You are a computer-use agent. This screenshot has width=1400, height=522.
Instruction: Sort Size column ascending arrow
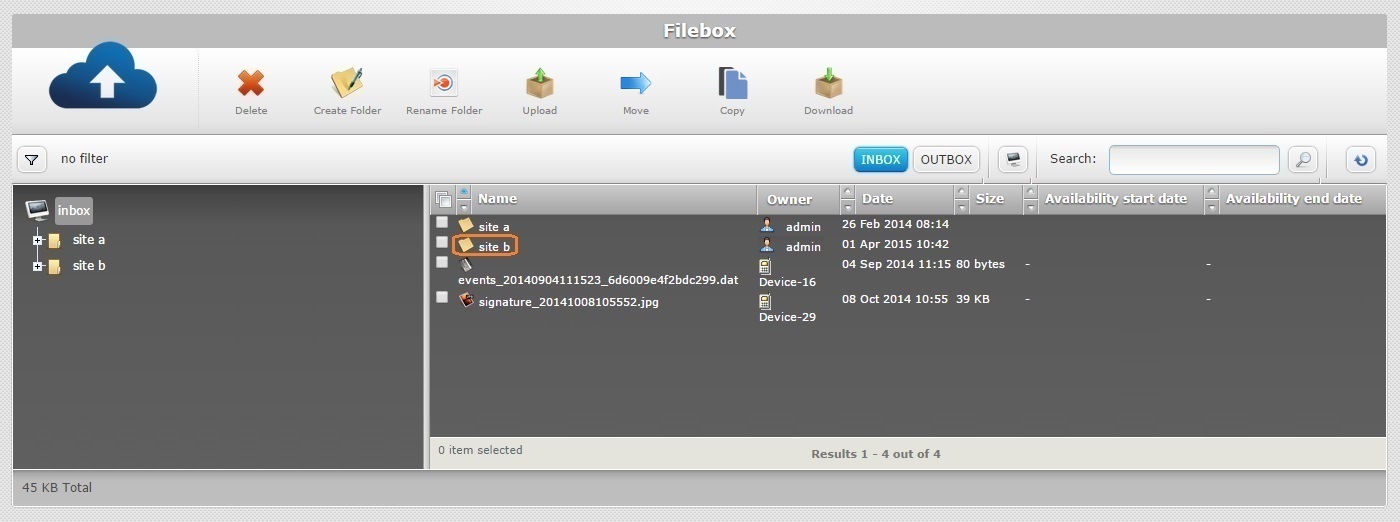pos(962,192)
